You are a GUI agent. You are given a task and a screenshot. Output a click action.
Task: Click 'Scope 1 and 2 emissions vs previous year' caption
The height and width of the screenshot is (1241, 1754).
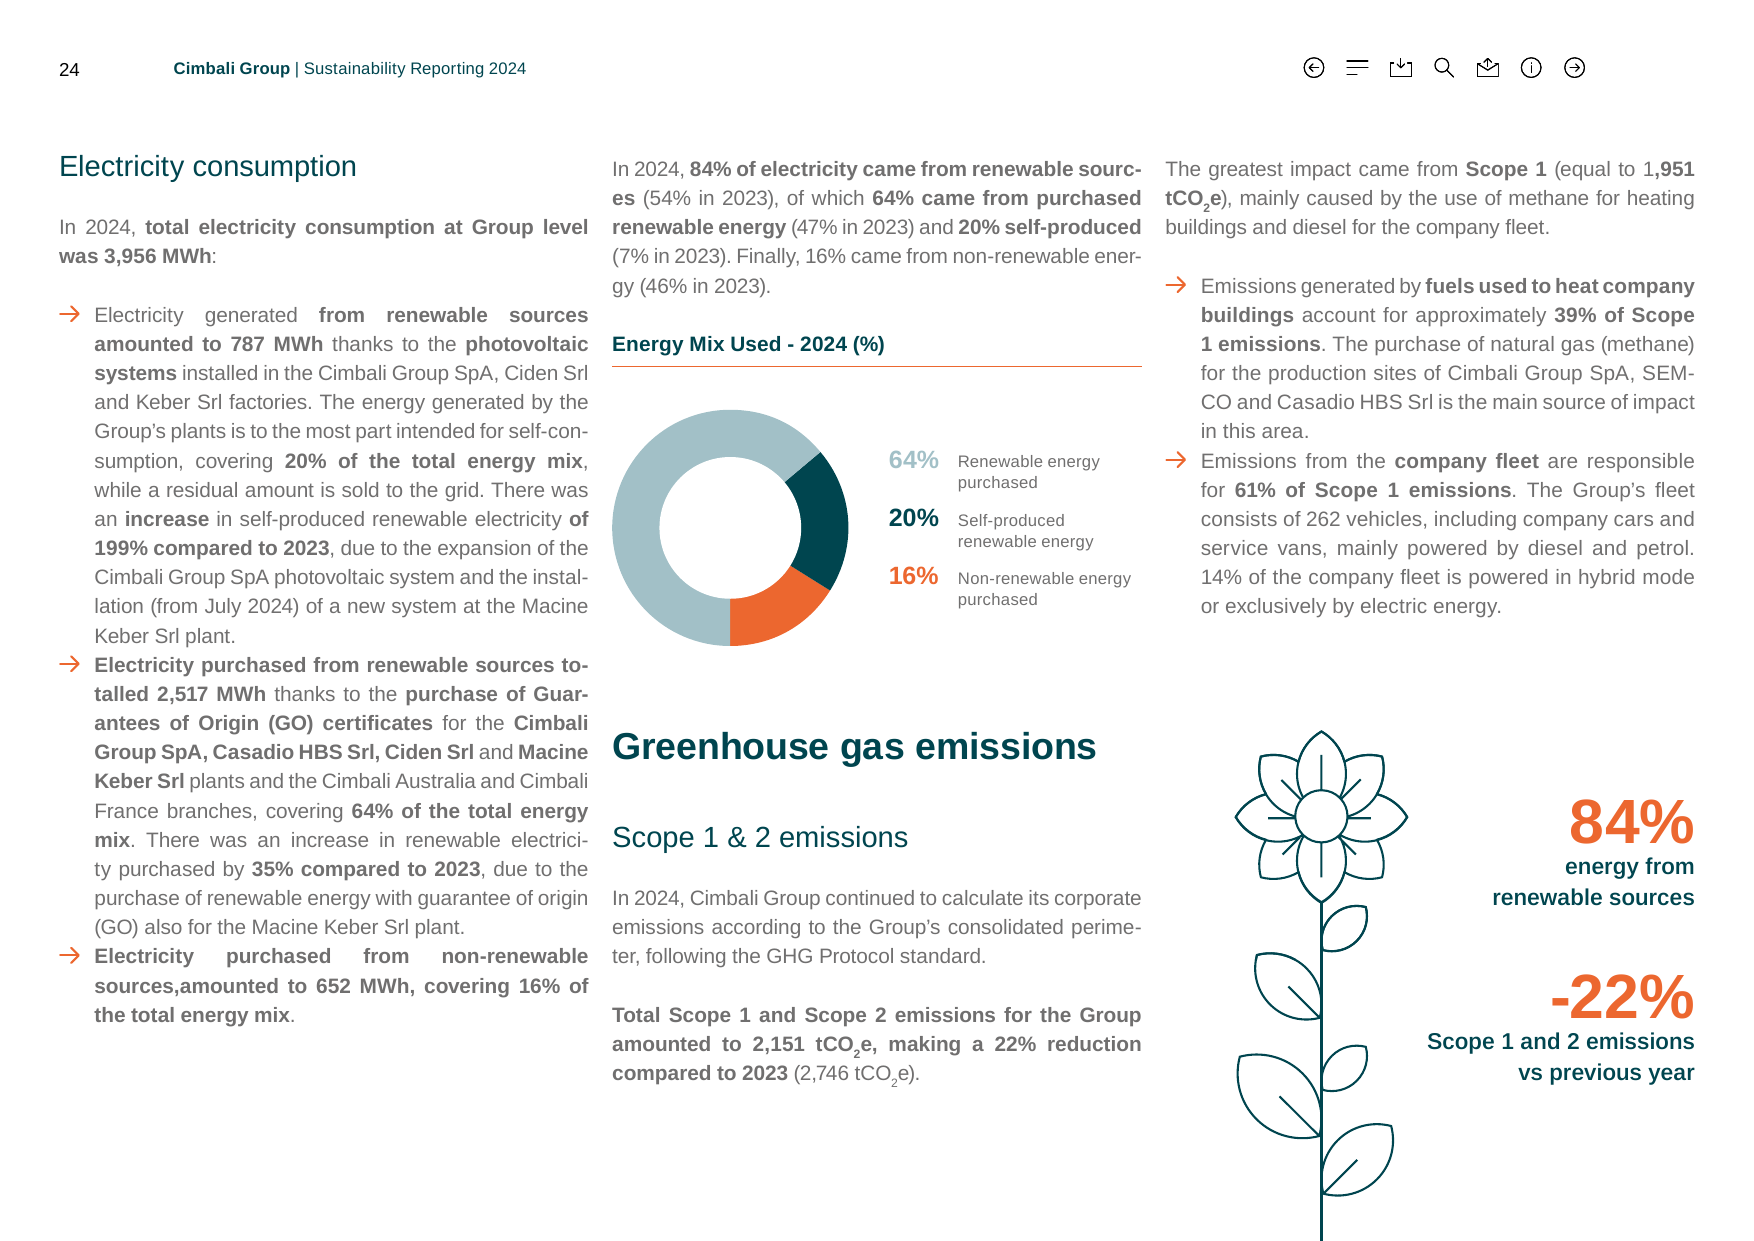pyautogui.click(x=1560, y=1057)
